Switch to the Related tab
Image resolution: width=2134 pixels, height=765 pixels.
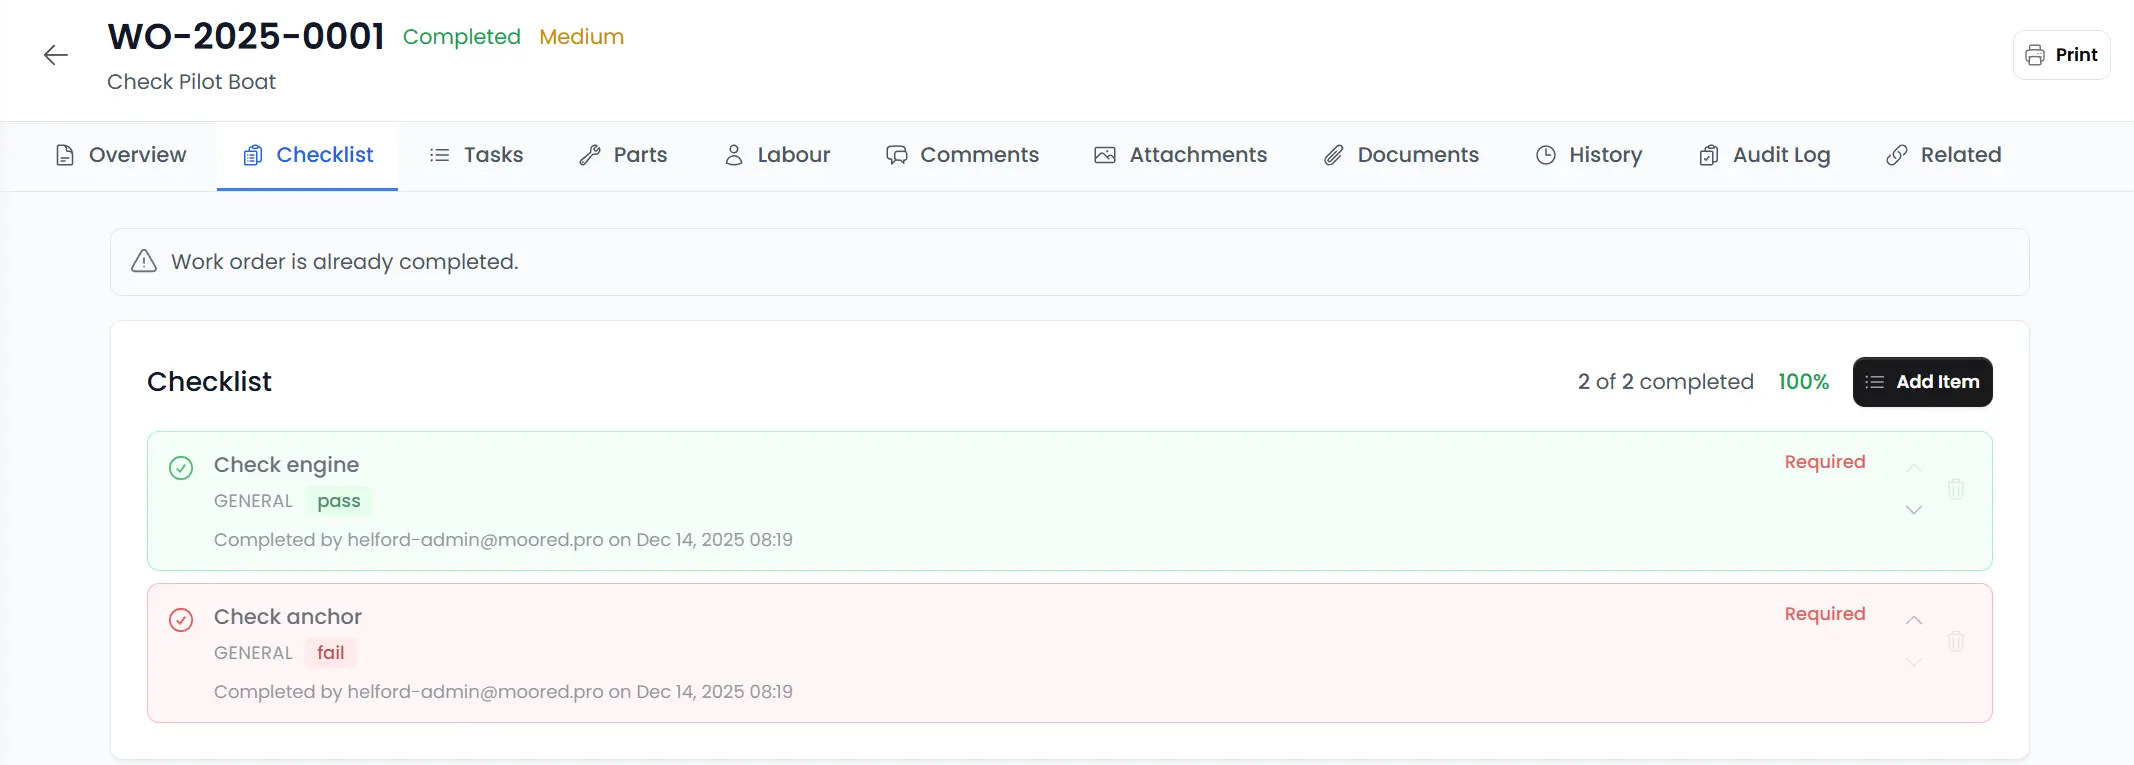pos(1943,155)
